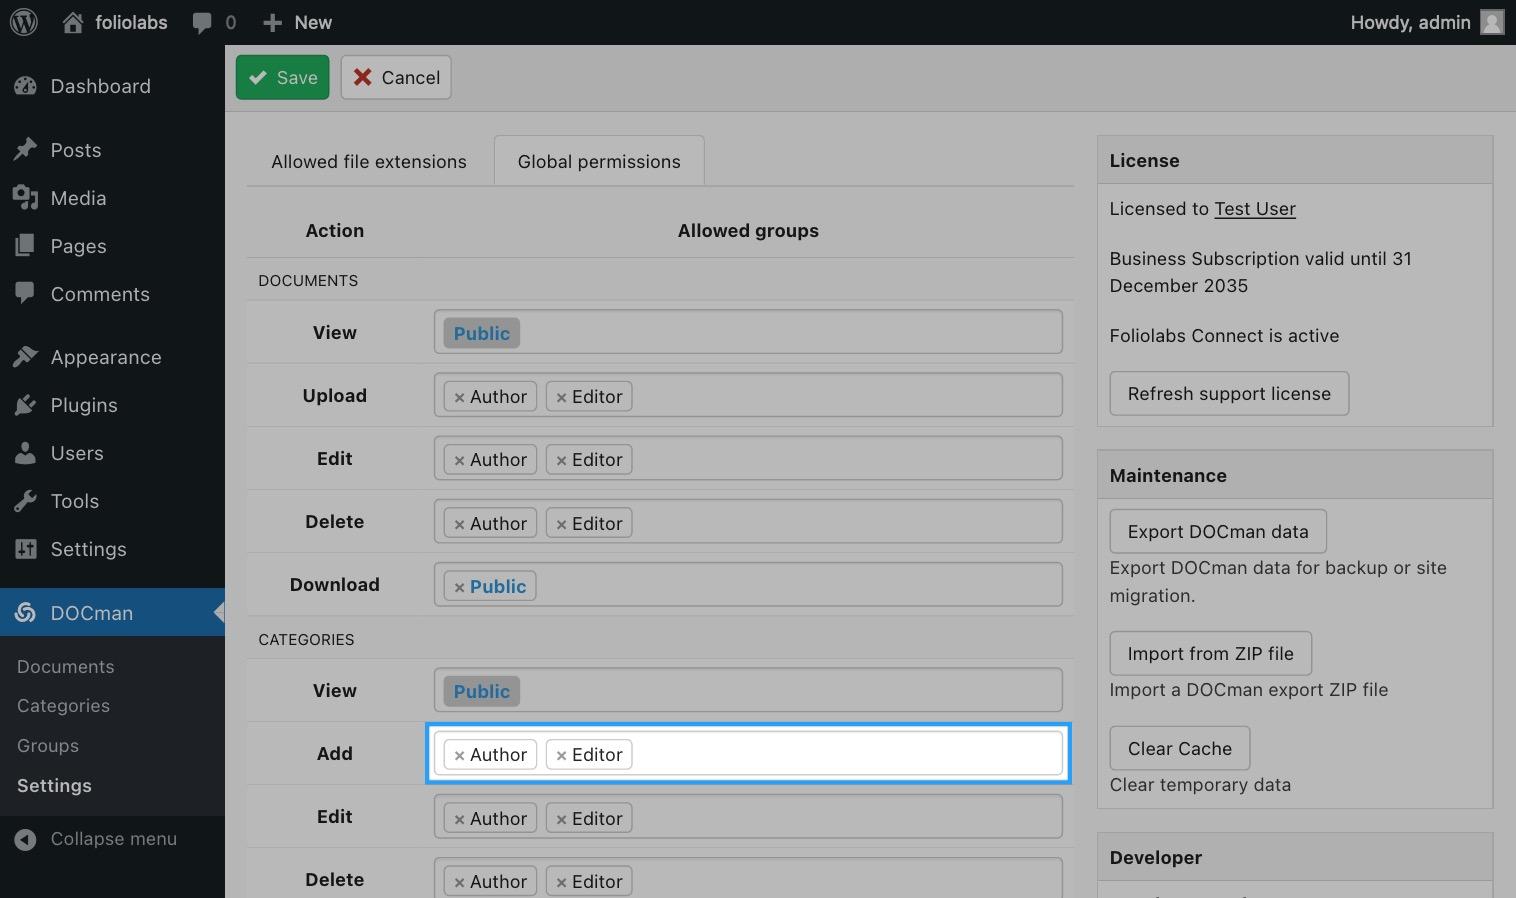Open the Users person icon

[x=25, y=453]
